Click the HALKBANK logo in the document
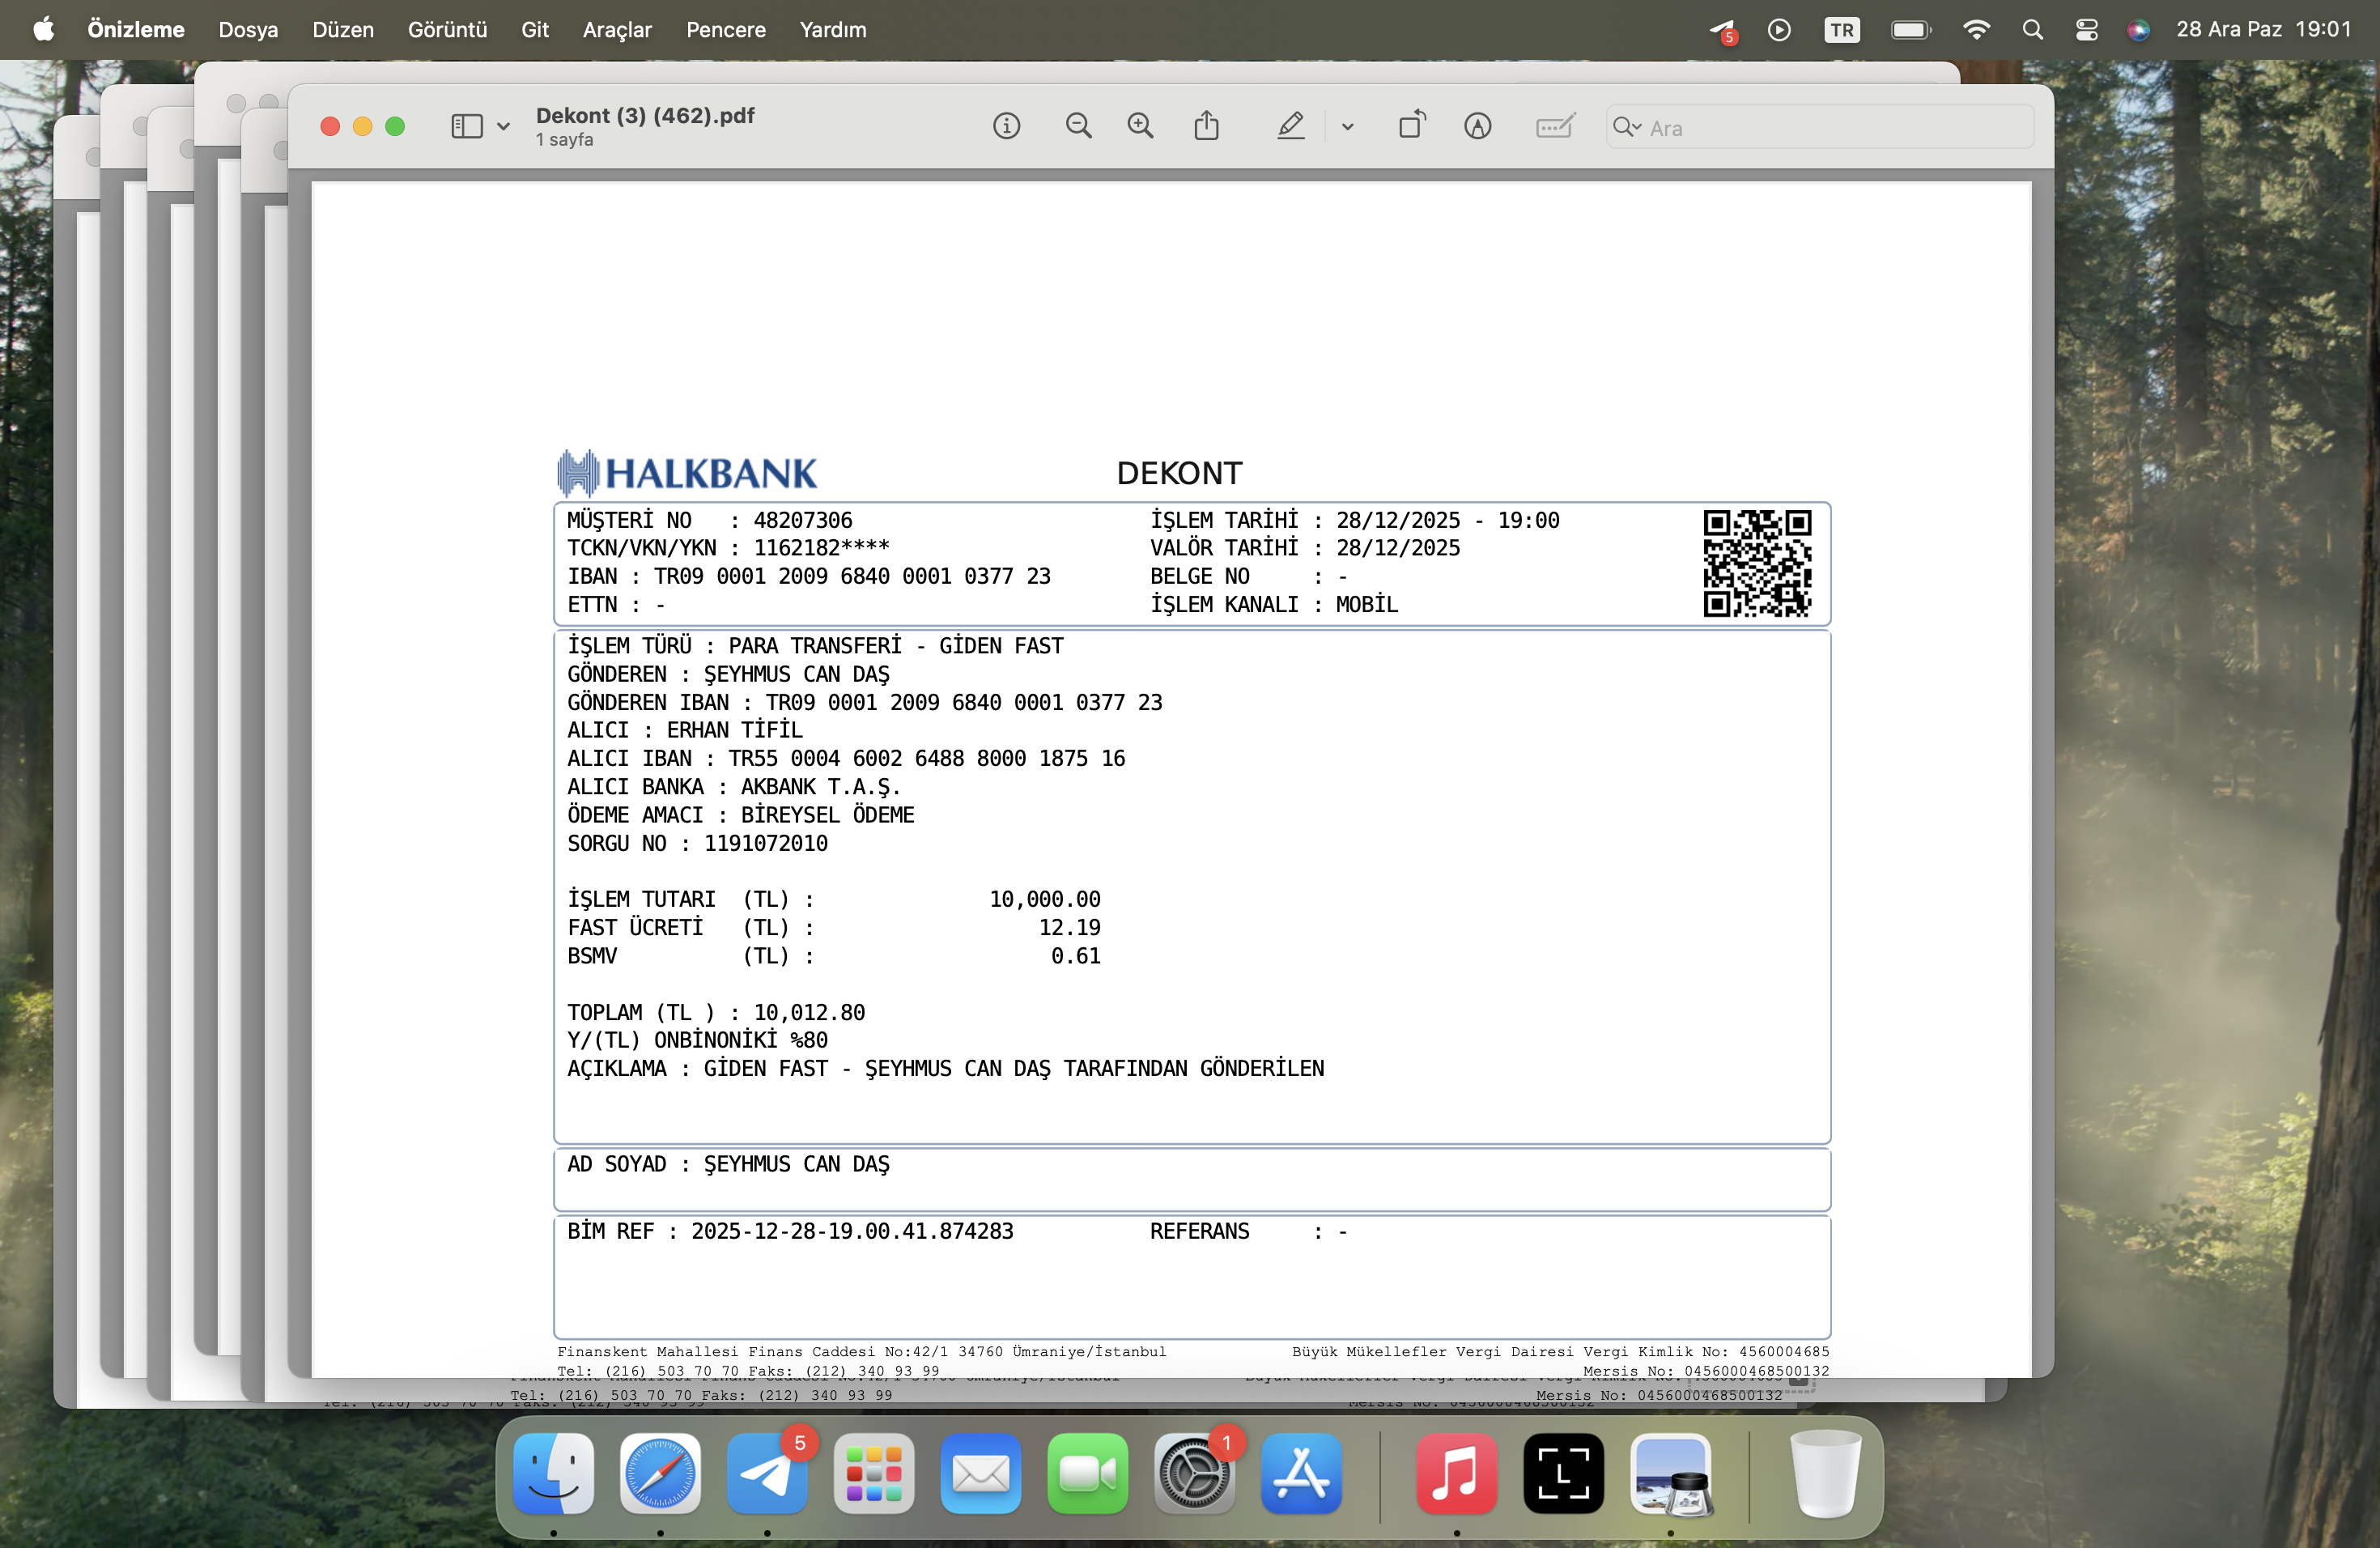Viewport: 2380px width, 1548px height. click(687, 473)
